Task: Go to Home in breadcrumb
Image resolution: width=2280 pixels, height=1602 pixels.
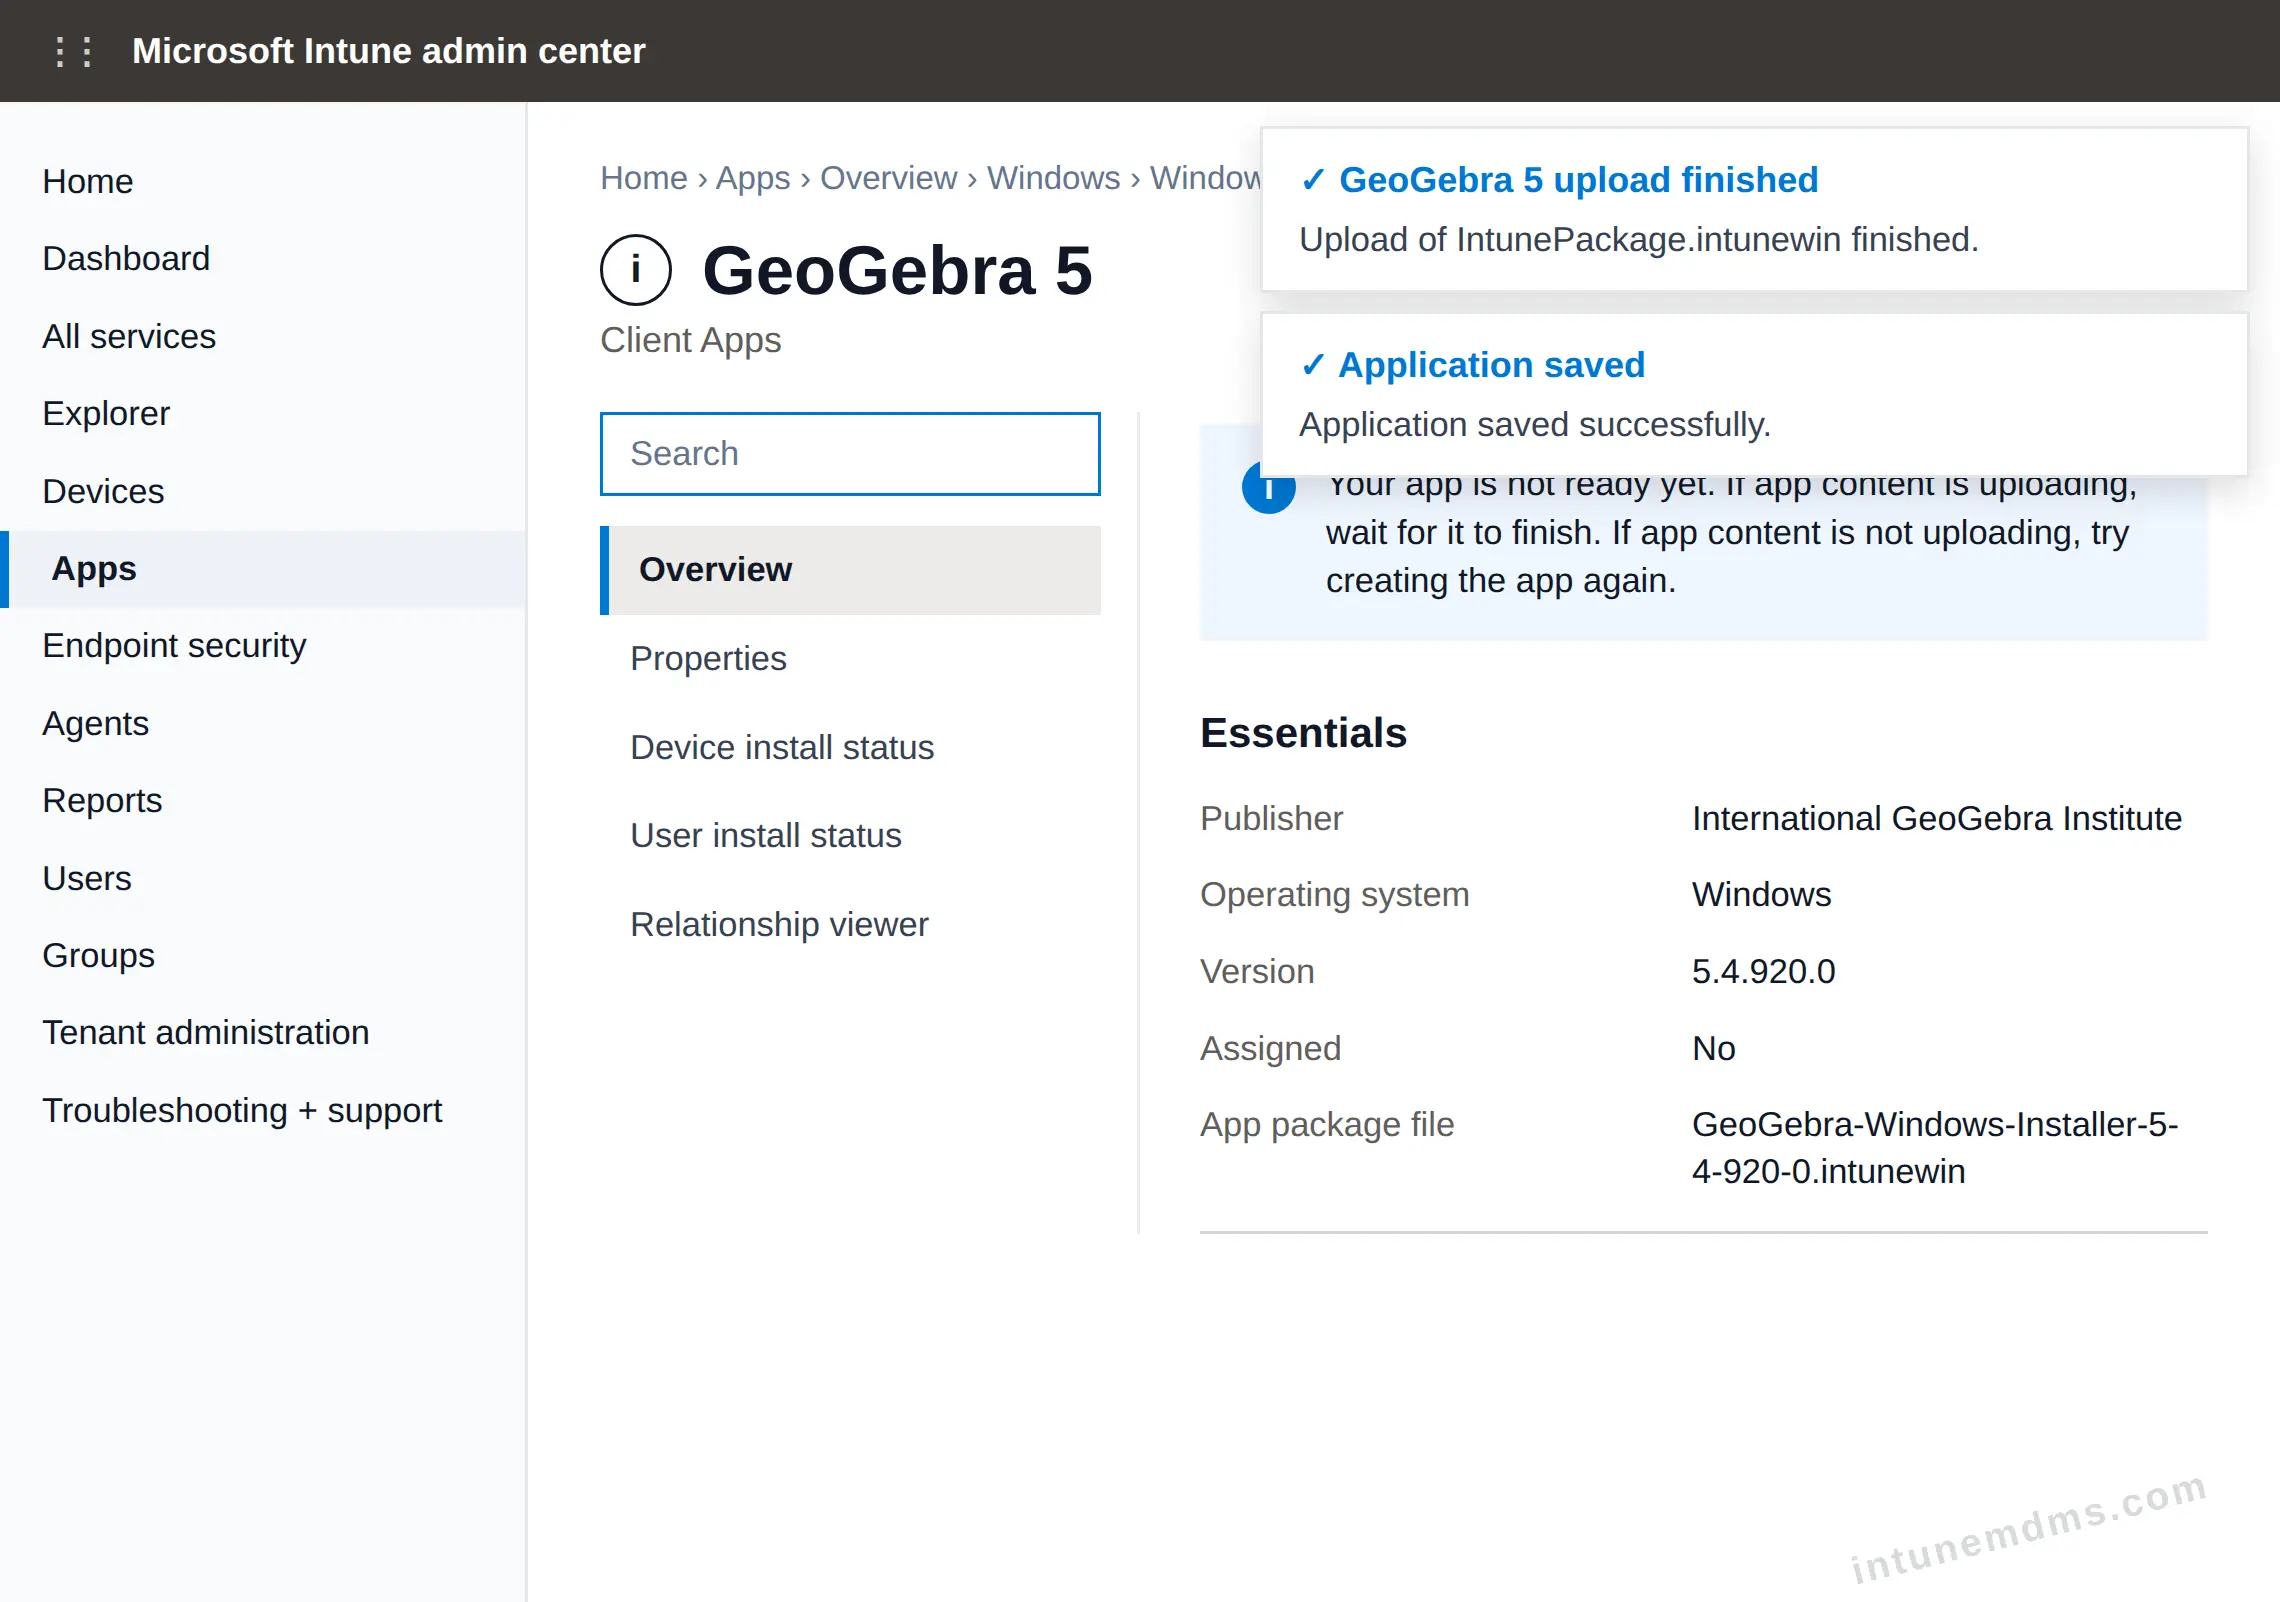Action: coord(644,178)
